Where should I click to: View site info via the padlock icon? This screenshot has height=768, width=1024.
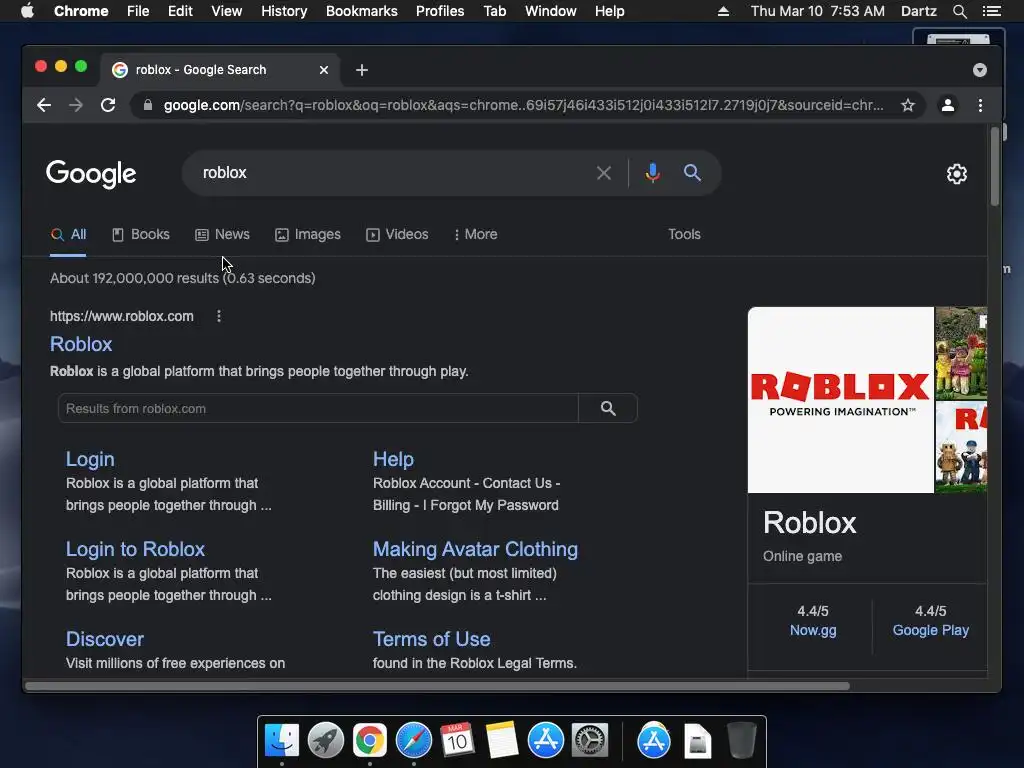pyautogui.click(x=148, y=105)
